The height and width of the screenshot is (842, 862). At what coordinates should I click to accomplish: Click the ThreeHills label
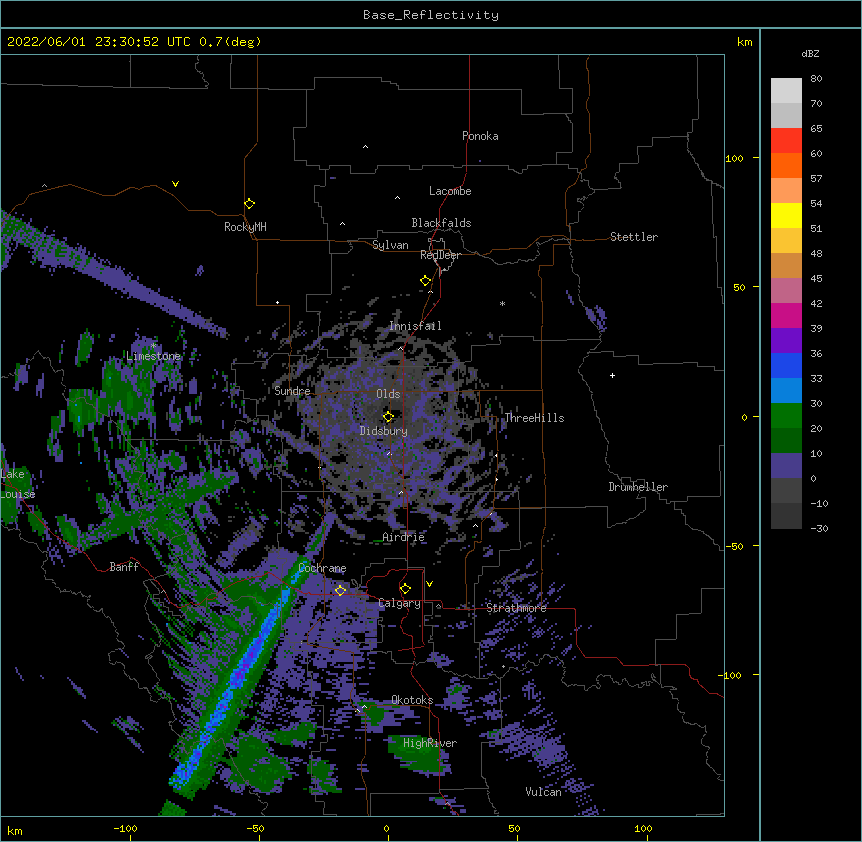tap(534, 418)
